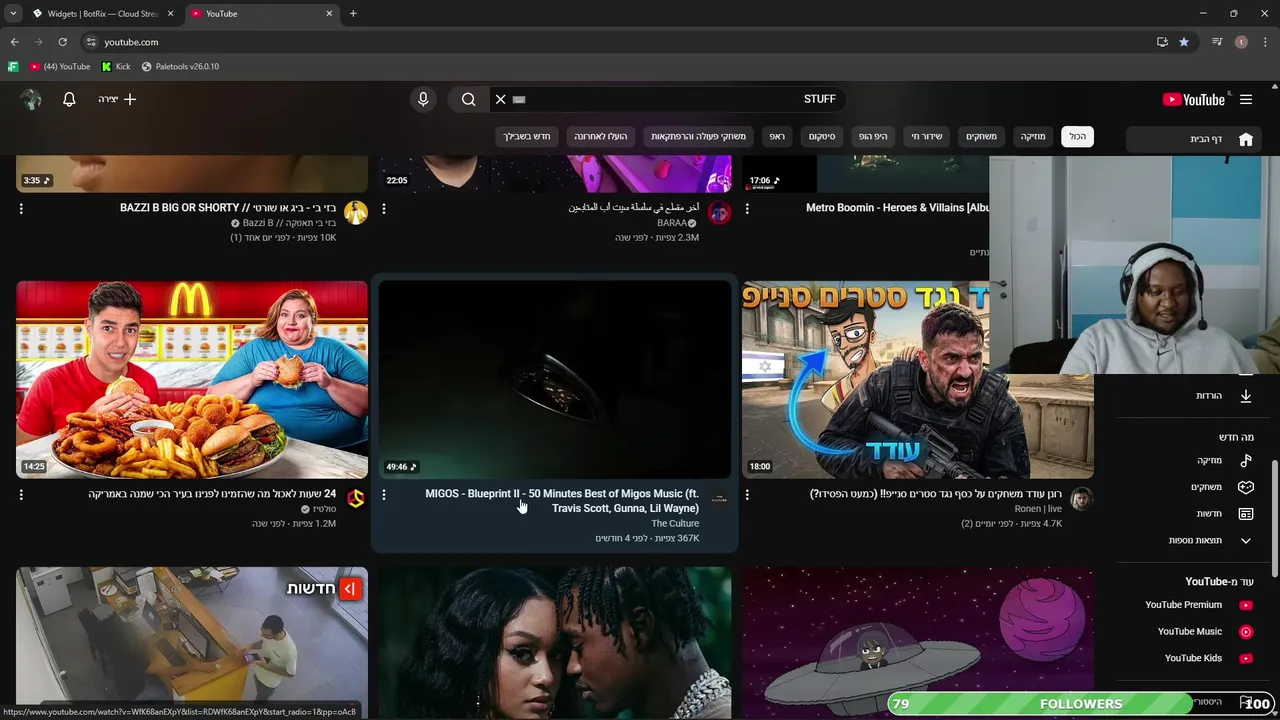Image resolution: width=1280 pixels, height=720 pixels.
Task: Open Metro Boomin Heroes & Villains video title
Action: pos(897,208)
